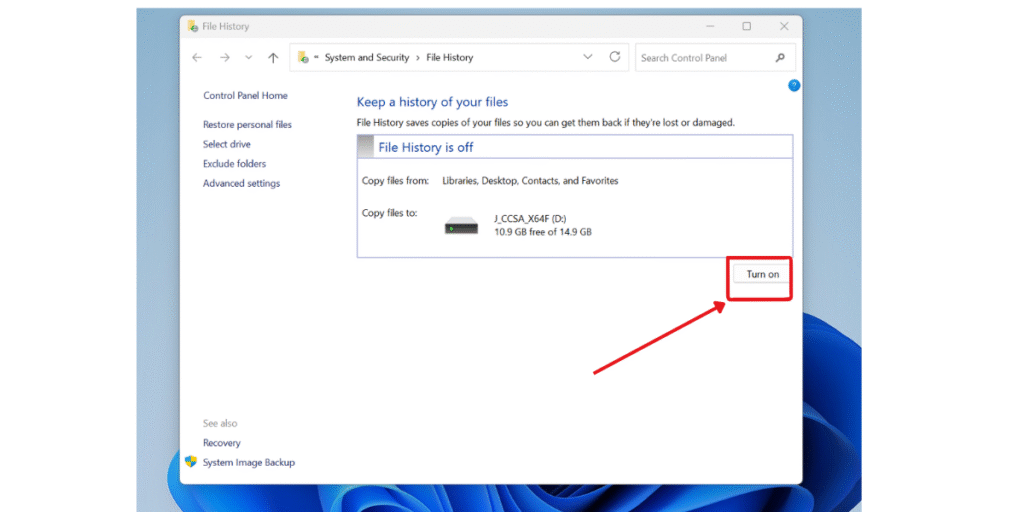Select System and Security breadcrumb
This screenshot has width=1024, height=512.
pos(367,57)
